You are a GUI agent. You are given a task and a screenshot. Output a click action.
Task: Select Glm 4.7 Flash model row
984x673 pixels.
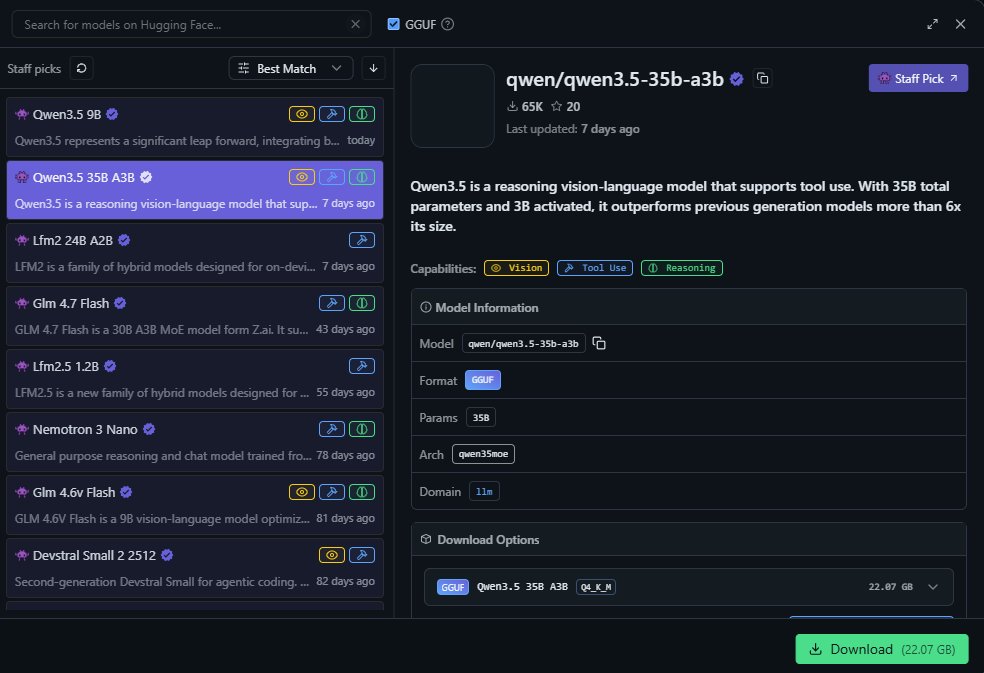coord(195,316)
